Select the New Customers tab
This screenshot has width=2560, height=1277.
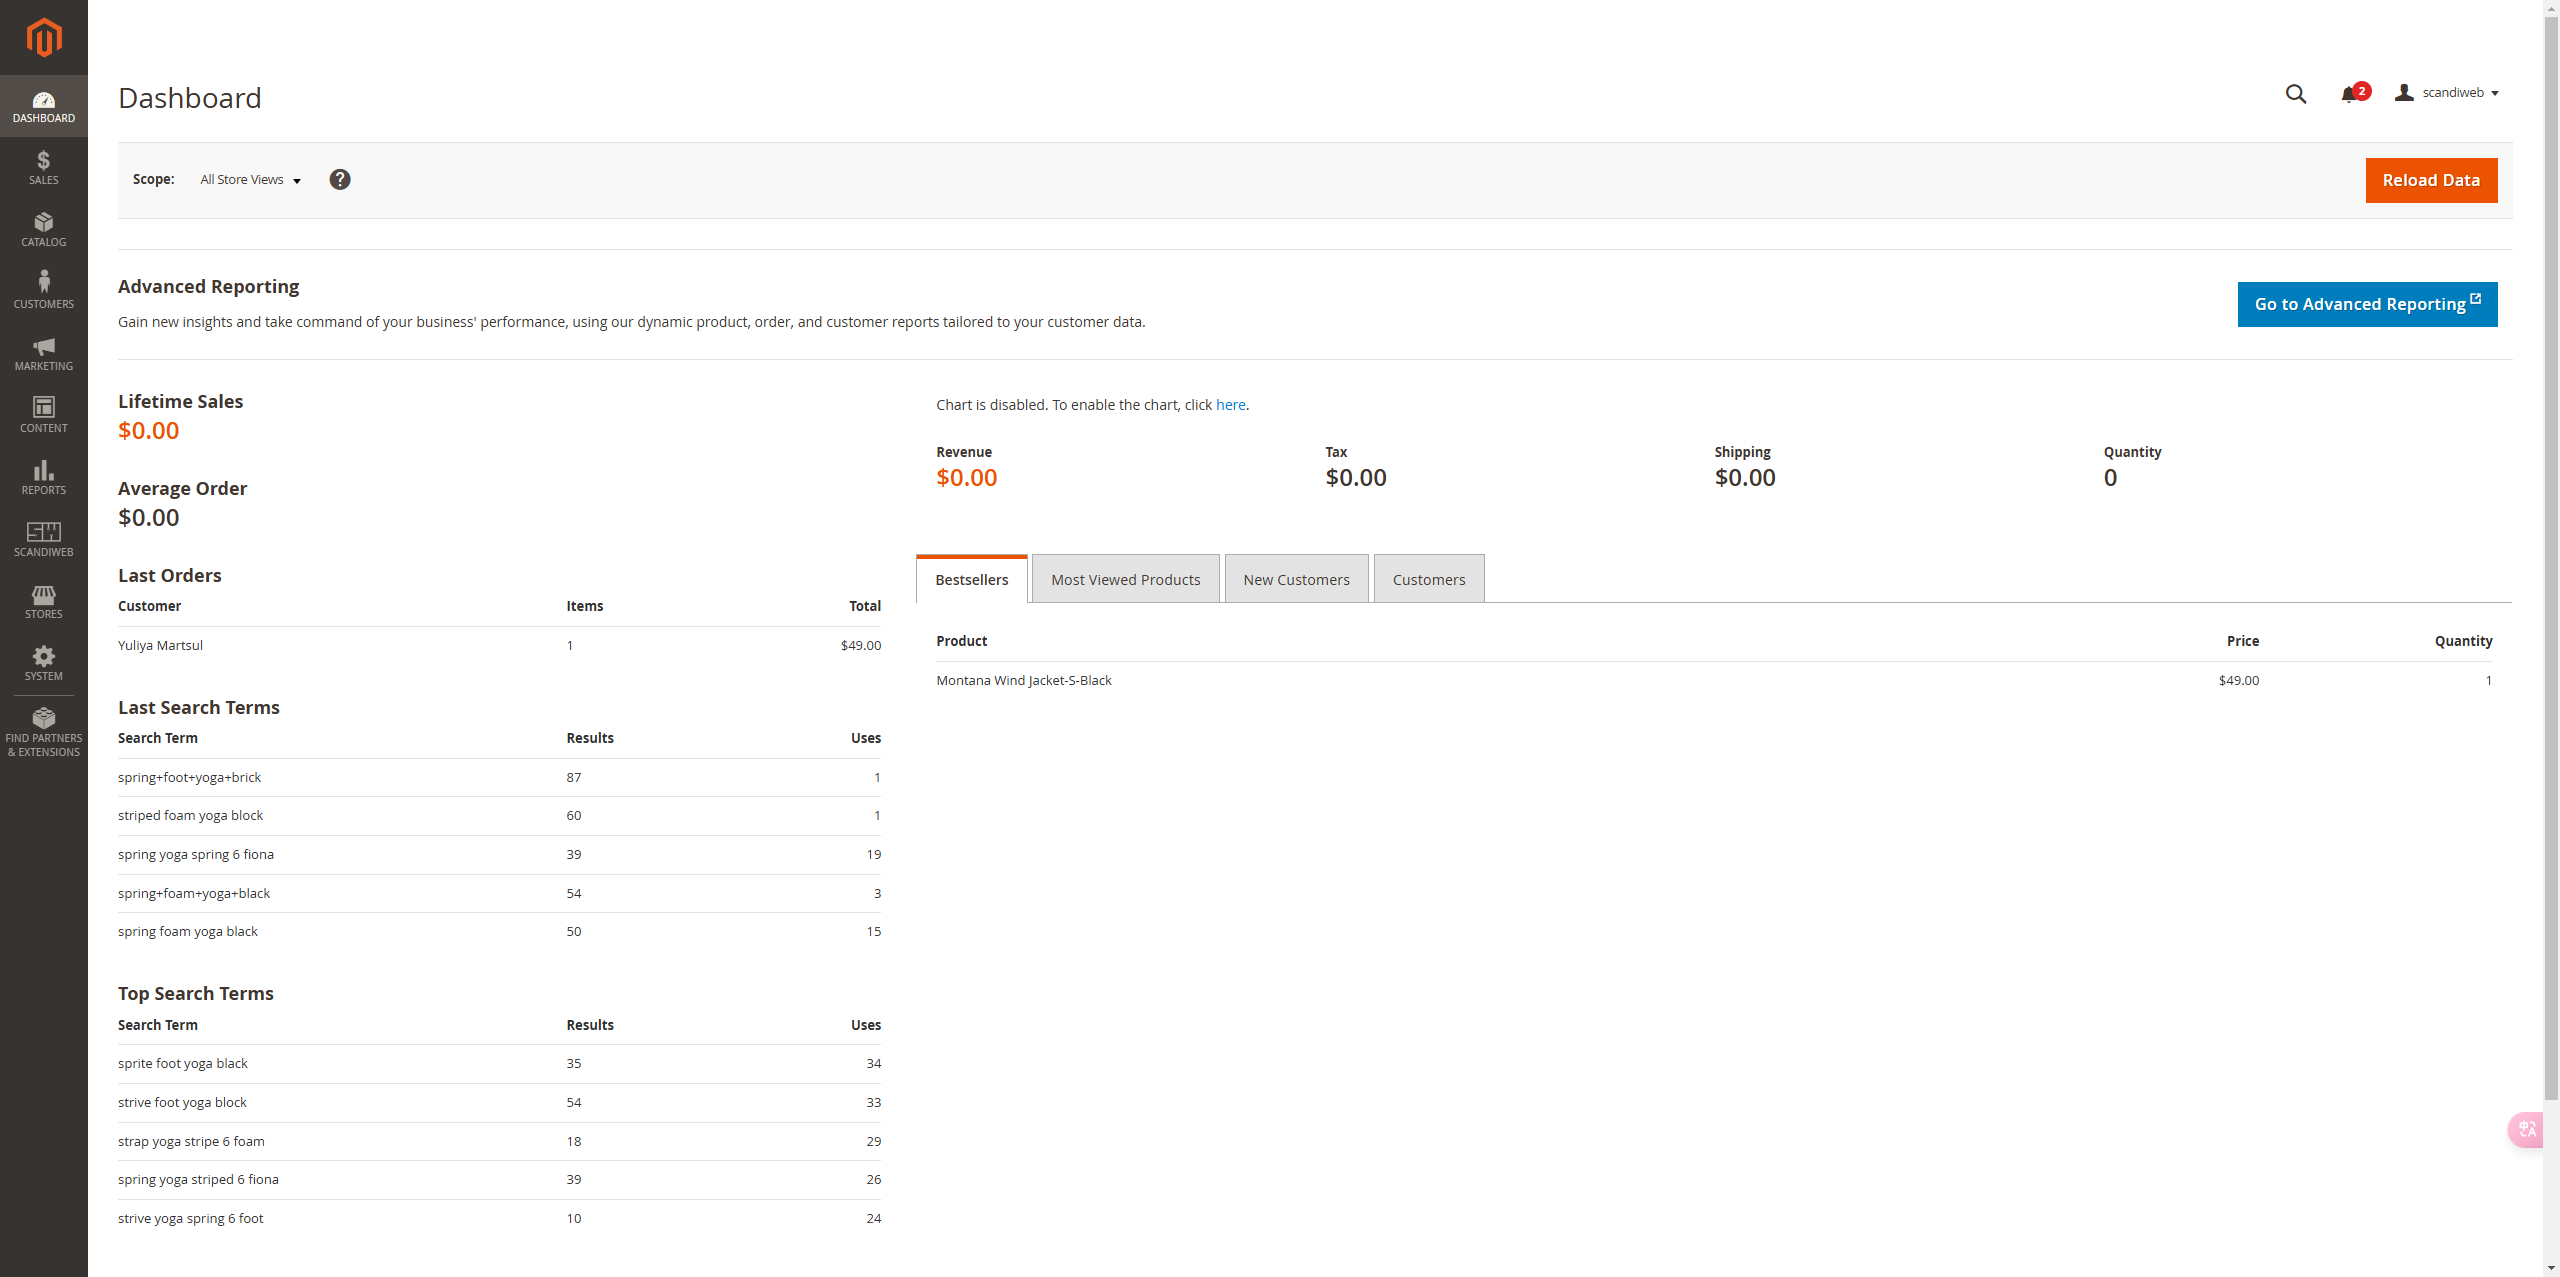(x=1296, y=580)
